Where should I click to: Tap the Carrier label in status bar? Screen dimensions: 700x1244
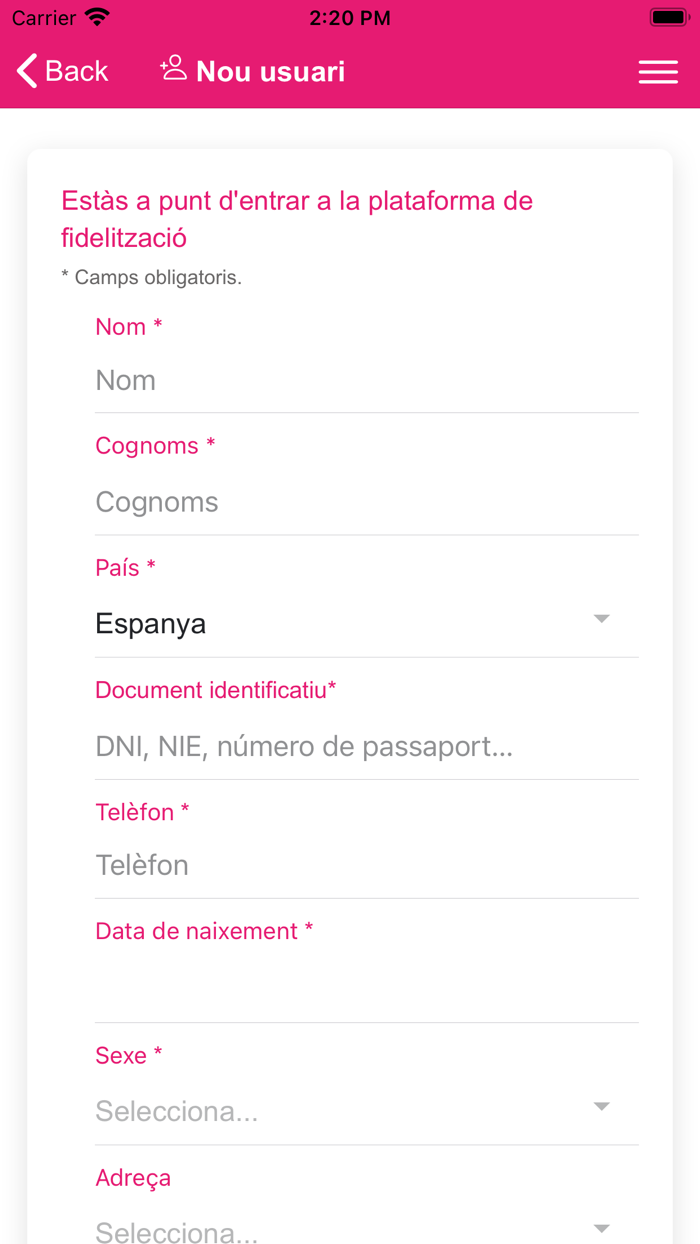44,18
